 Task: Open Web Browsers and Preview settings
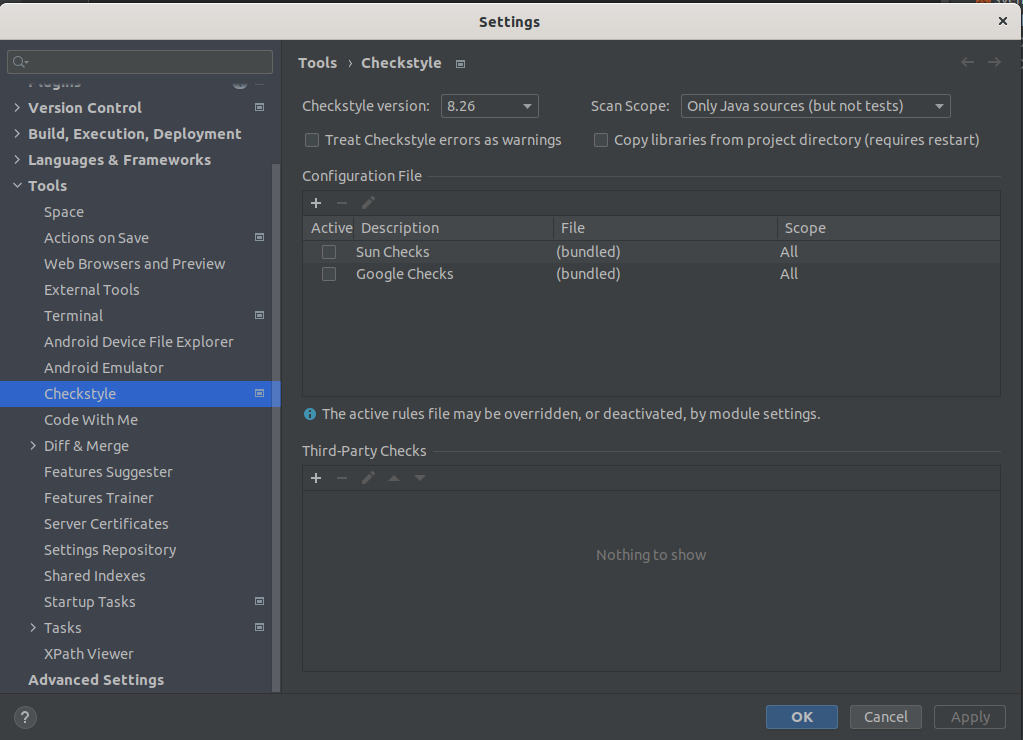134,264
